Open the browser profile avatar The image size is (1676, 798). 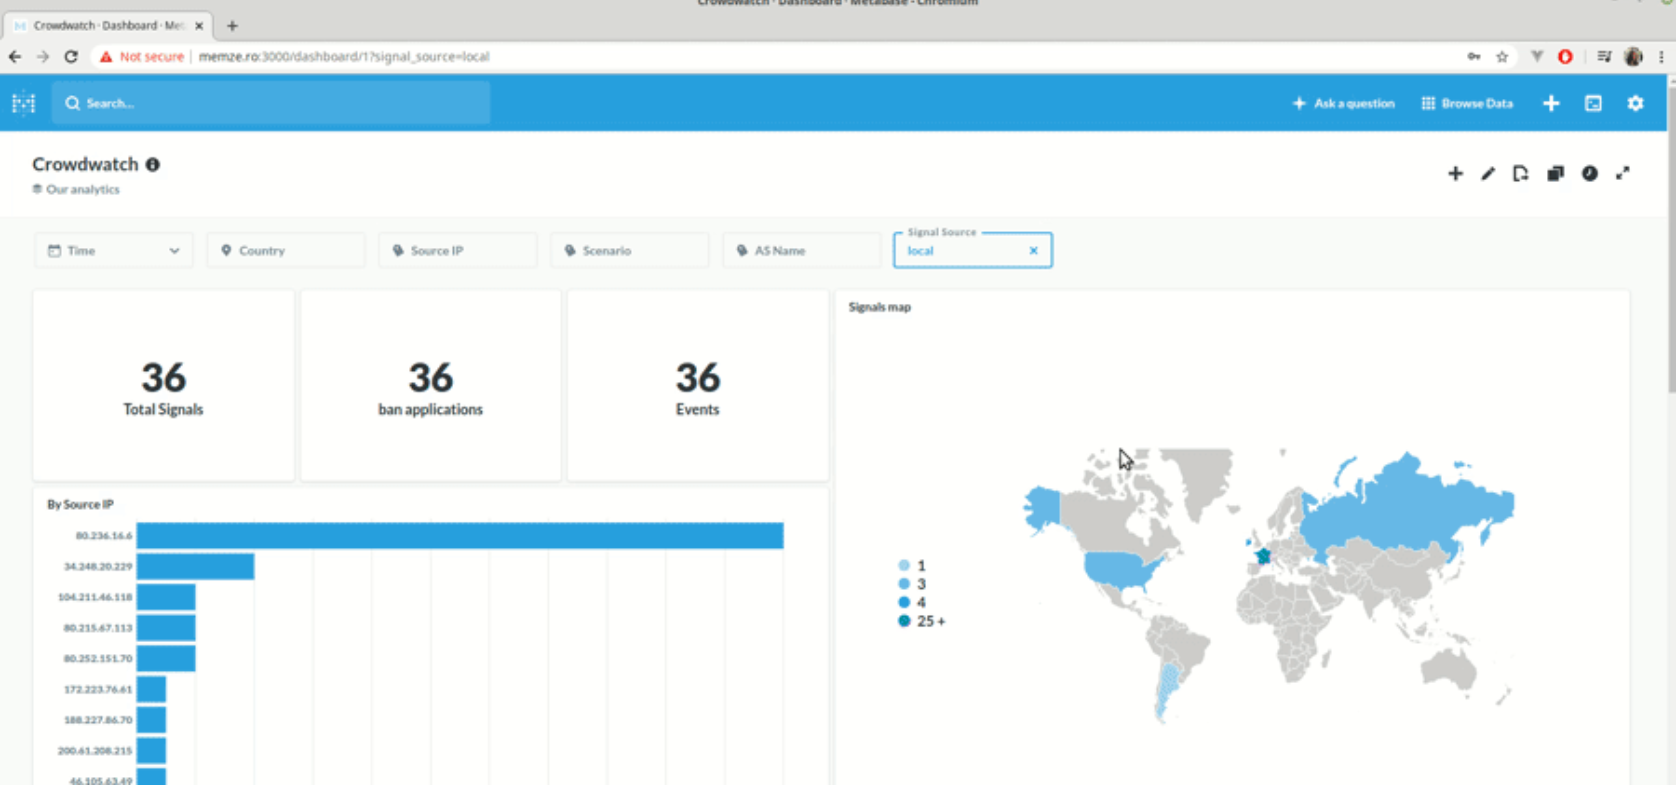coord(1634,57)
